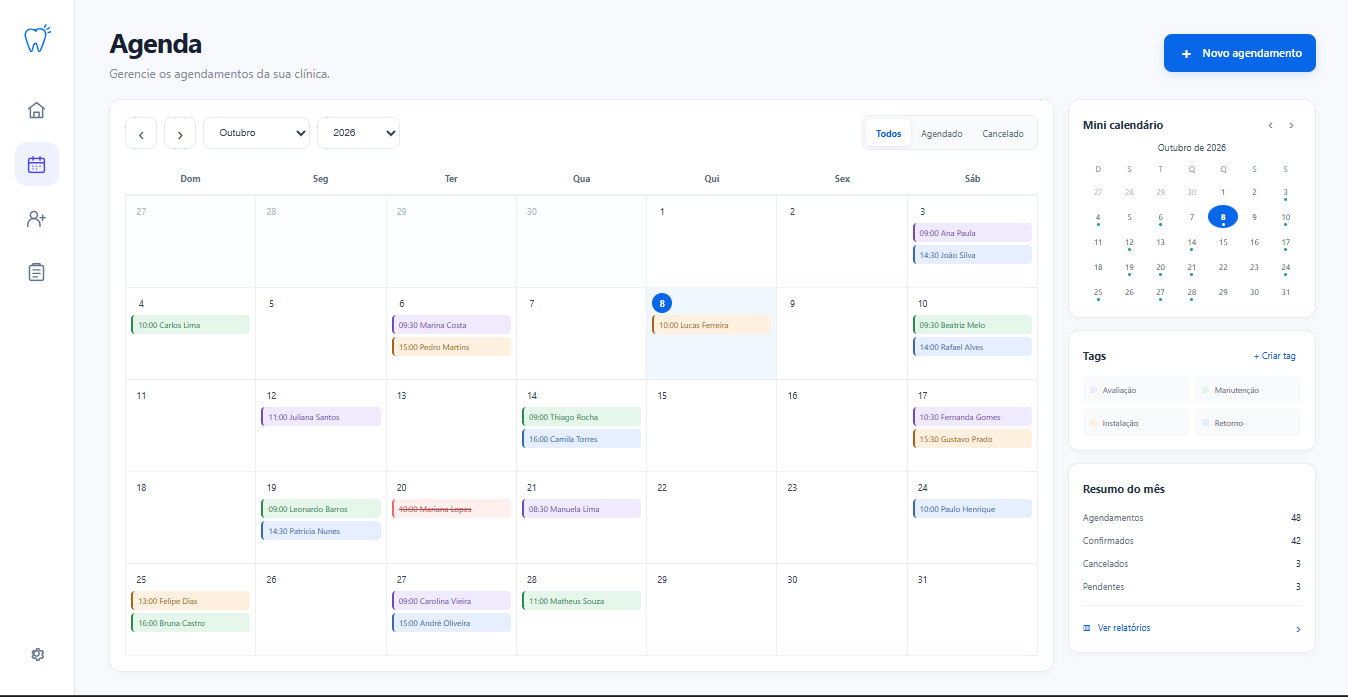Click the Confirmados row label
Image resolution: width=1348 pixels, height=697 pixels.
tap(1108, 541)
